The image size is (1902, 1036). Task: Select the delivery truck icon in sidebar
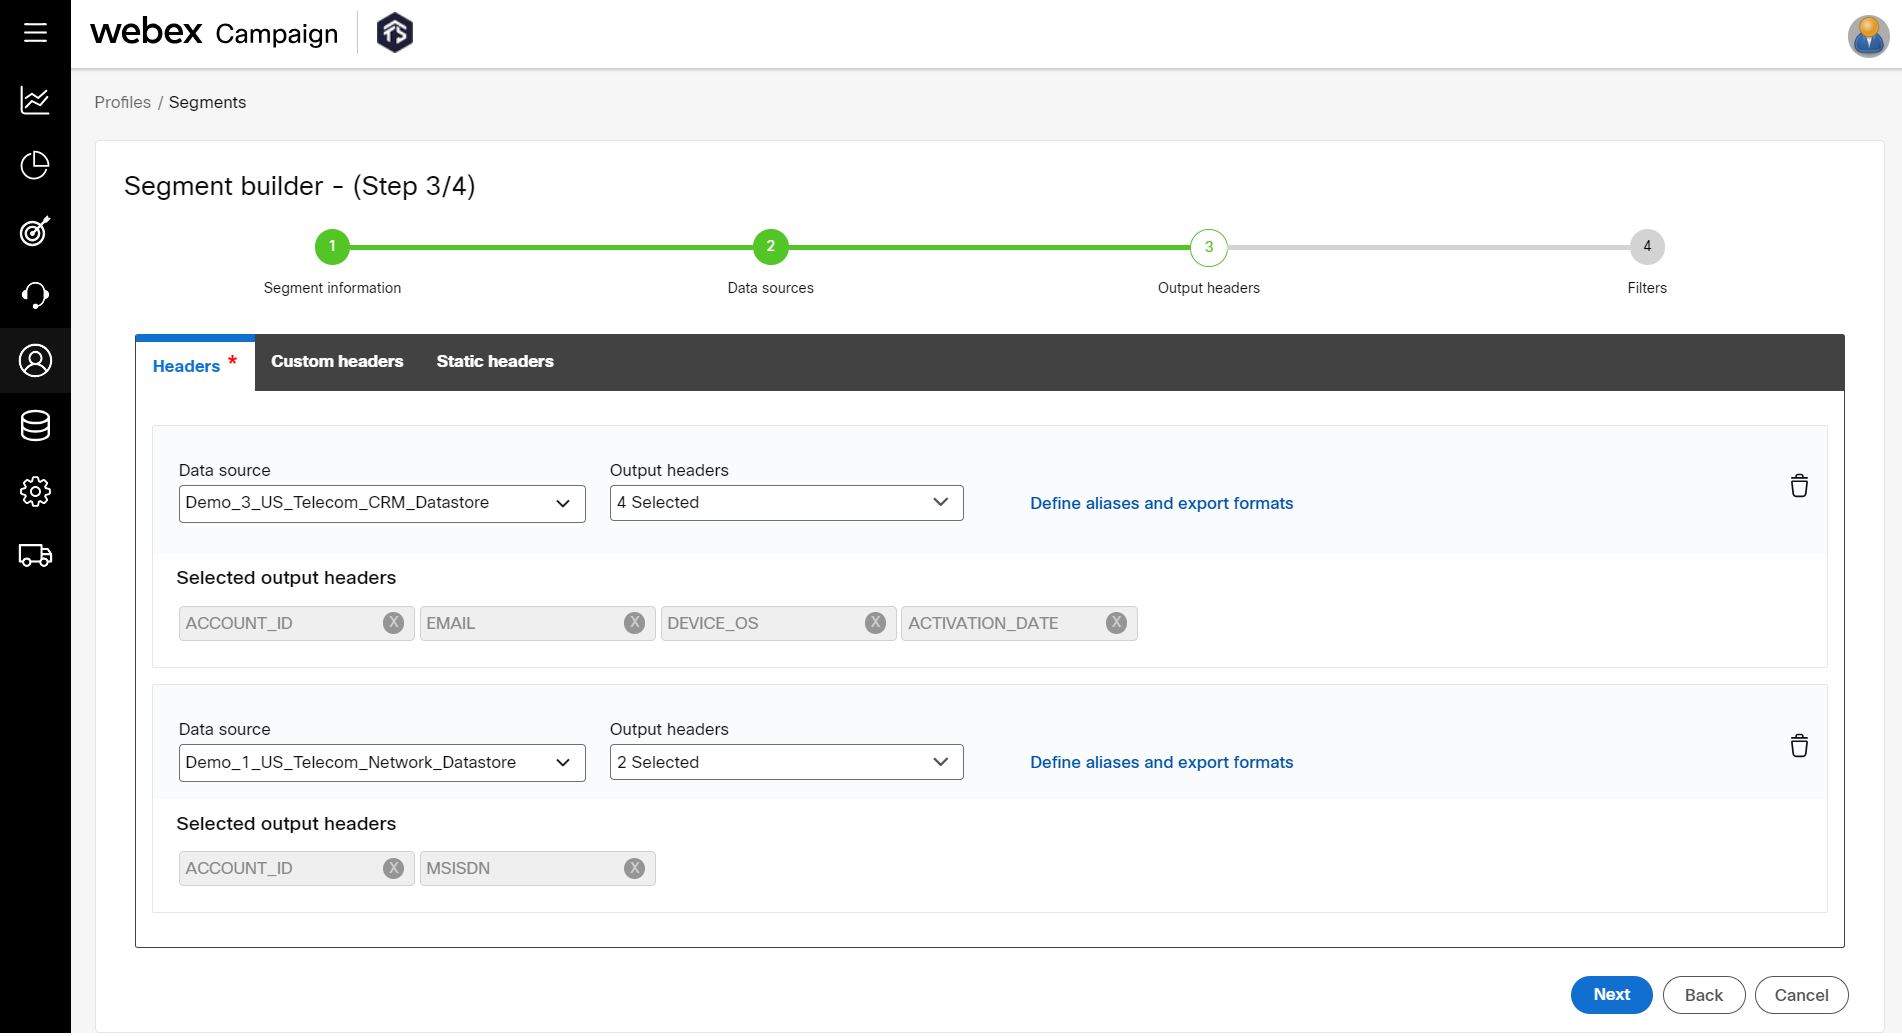(35, 556)
